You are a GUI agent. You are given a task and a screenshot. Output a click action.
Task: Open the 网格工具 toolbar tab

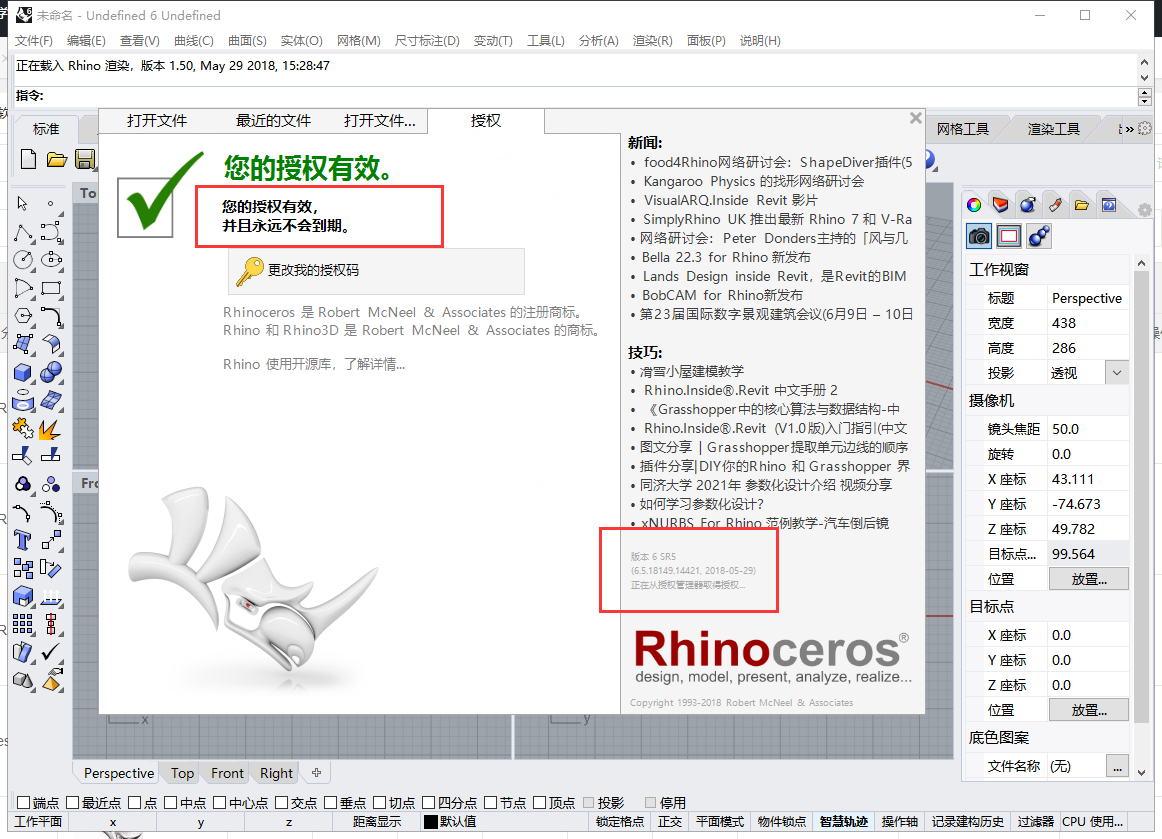[x=963, y=129]
